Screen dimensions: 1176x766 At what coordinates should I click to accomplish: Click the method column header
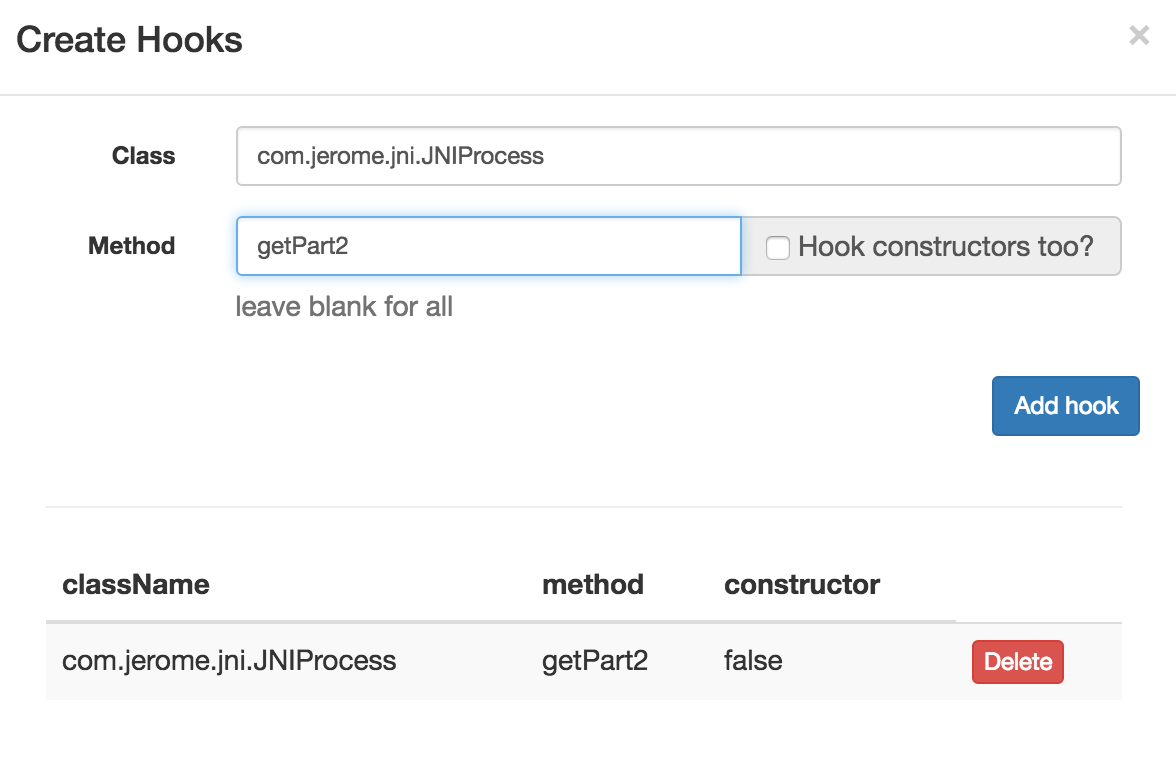(x=593, y=585)
